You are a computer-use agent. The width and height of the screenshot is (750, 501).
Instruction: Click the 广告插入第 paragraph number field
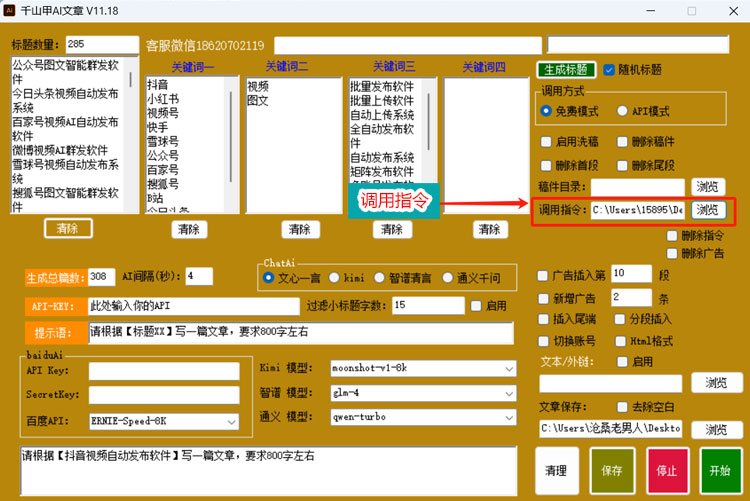point(631,274)
